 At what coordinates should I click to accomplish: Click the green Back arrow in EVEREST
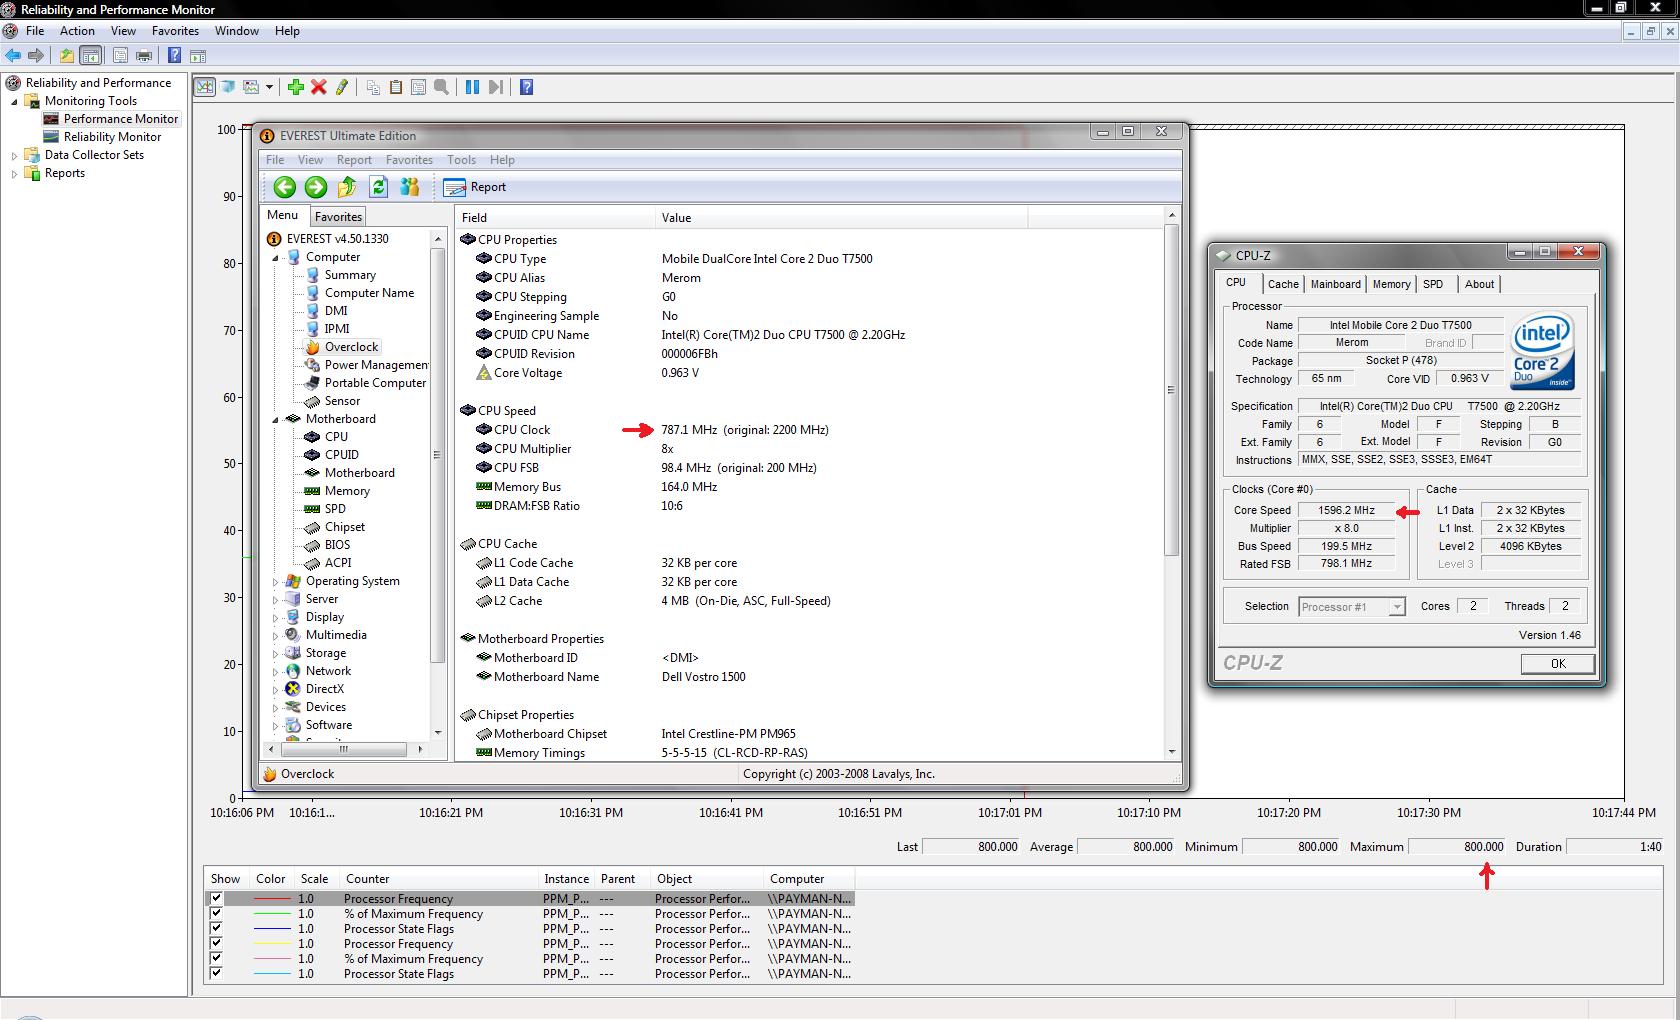click(285, 187)
